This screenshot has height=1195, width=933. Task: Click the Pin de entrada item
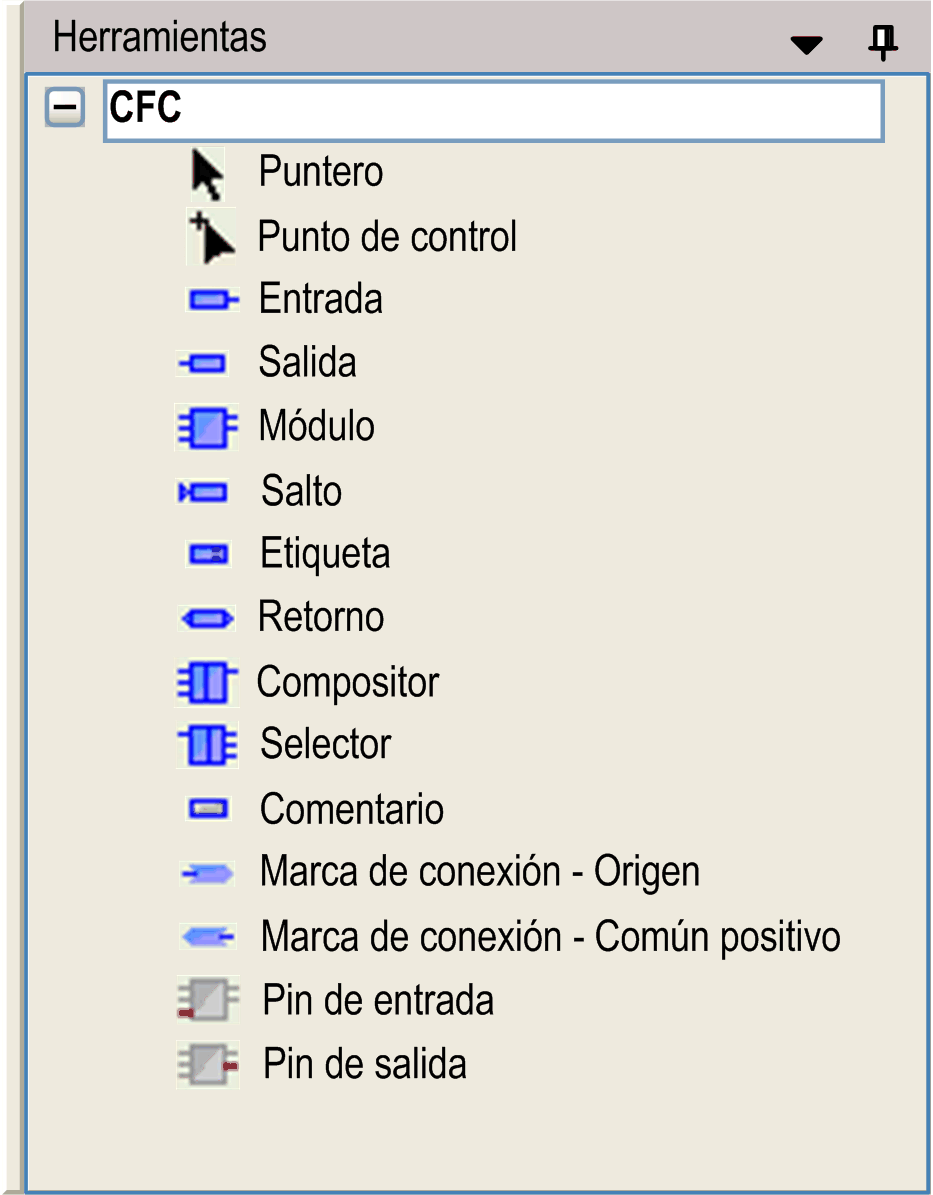pyautogui.click(x=378, y=1000)
